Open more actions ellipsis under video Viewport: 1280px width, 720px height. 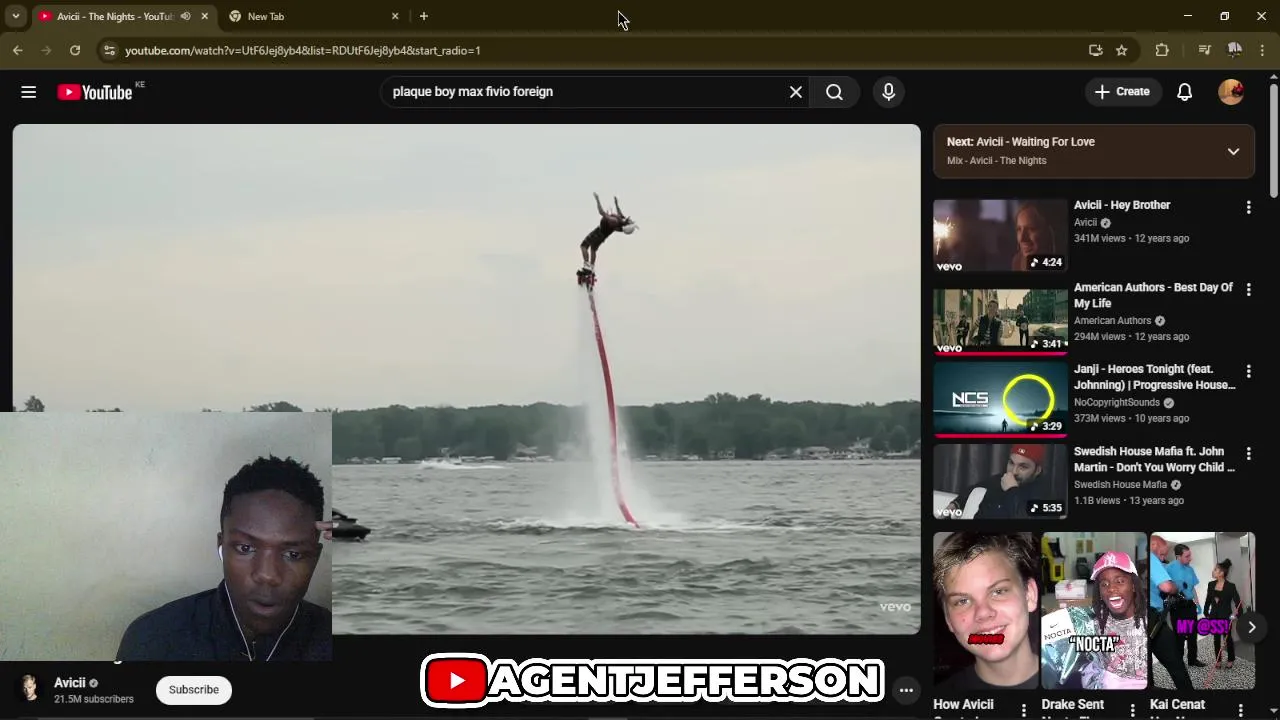[906, 690]
